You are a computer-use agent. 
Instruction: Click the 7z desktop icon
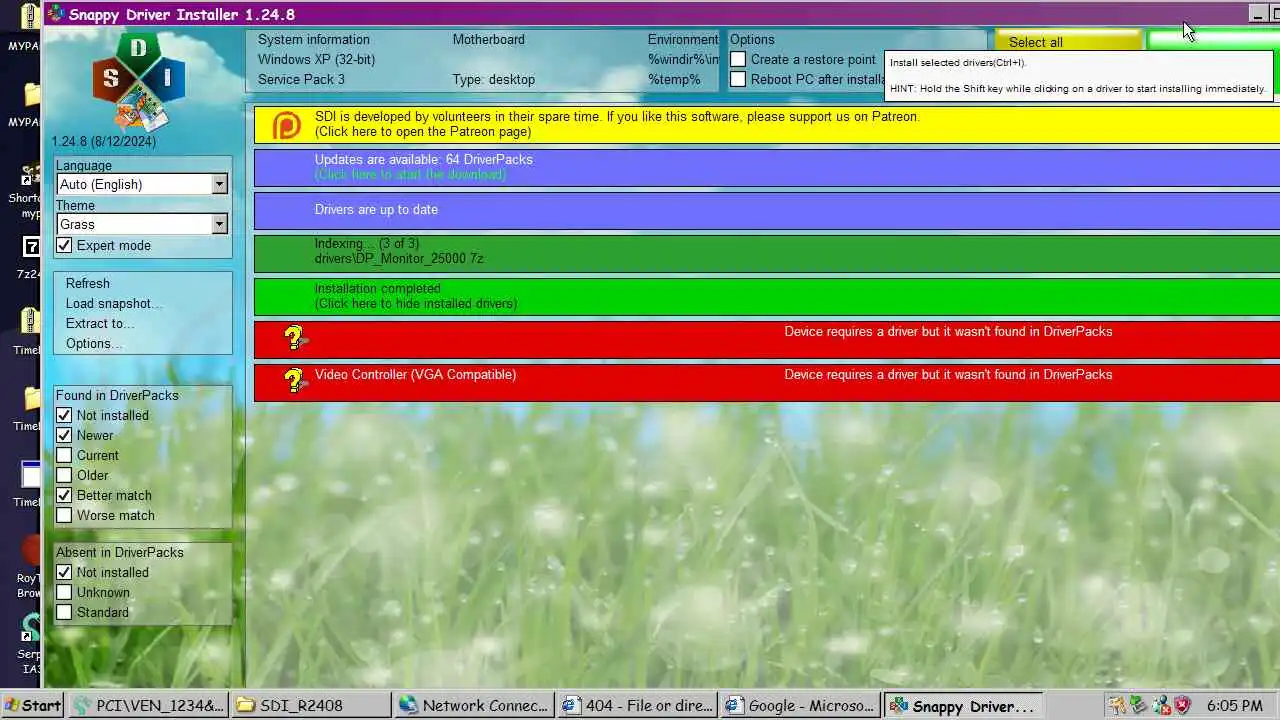(31, 247)
